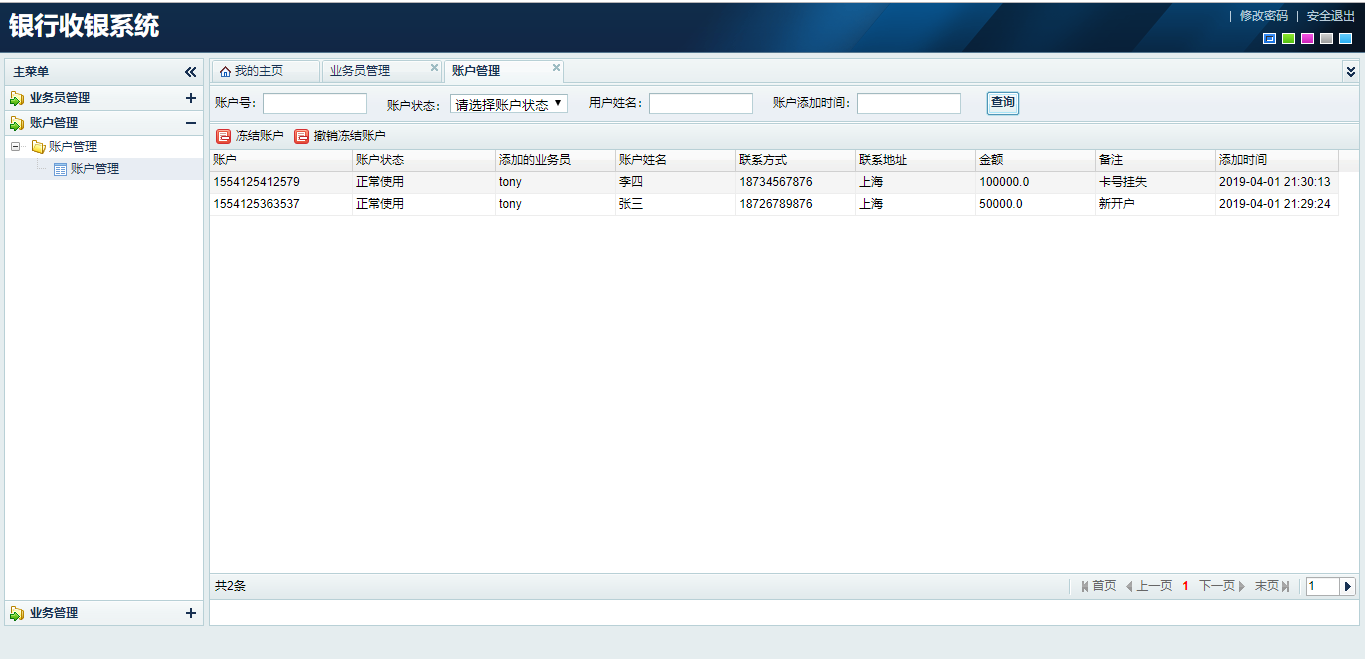Click the red current page number 1
The image size is (1365, 659).
click(1186, 586)
